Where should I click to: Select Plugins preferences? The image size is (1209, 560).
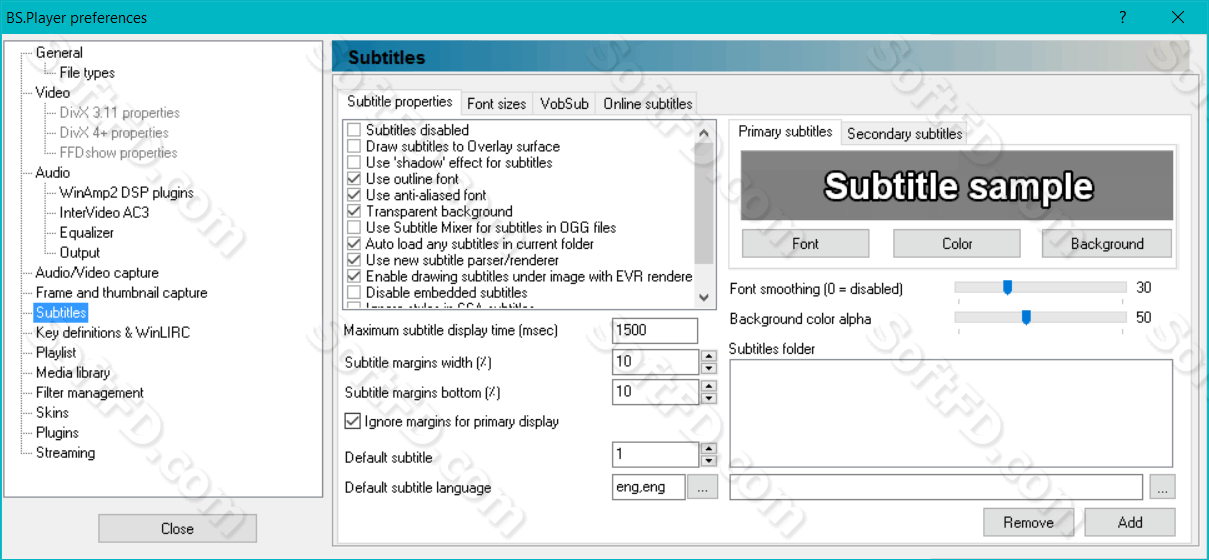(x=57, y=433)
